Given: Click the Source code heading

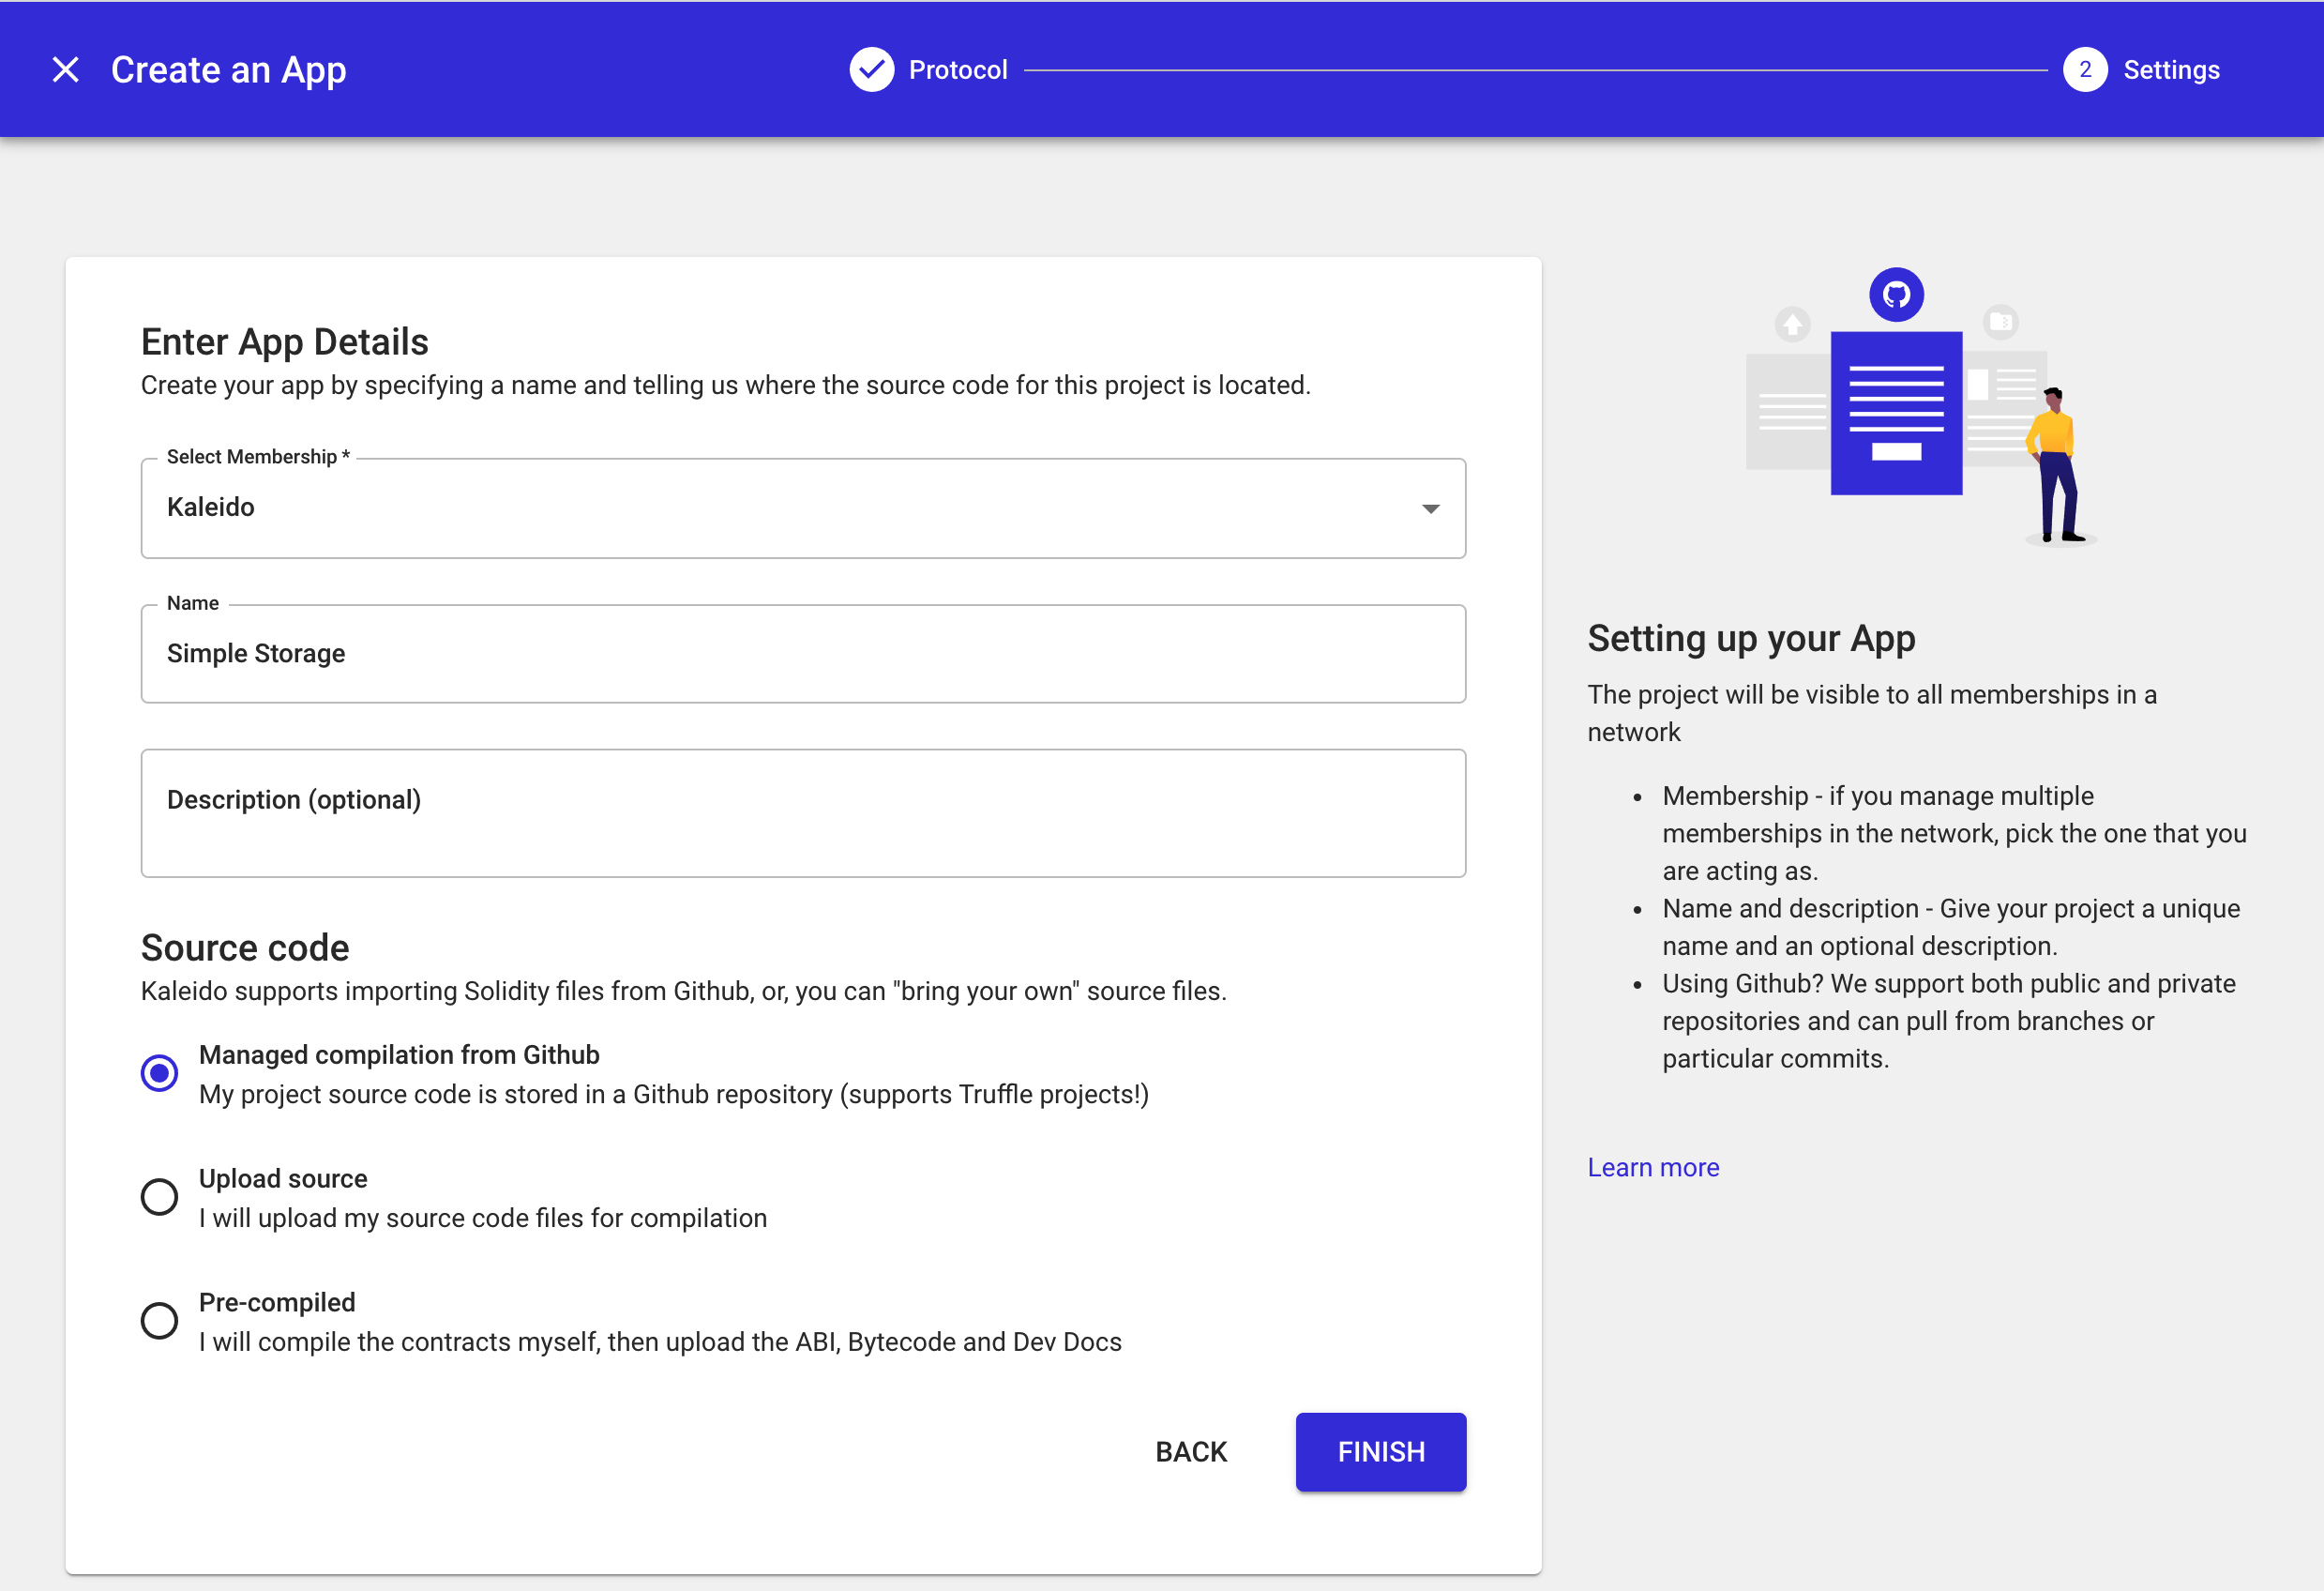Looking at the screenshot, I should 245,947.
